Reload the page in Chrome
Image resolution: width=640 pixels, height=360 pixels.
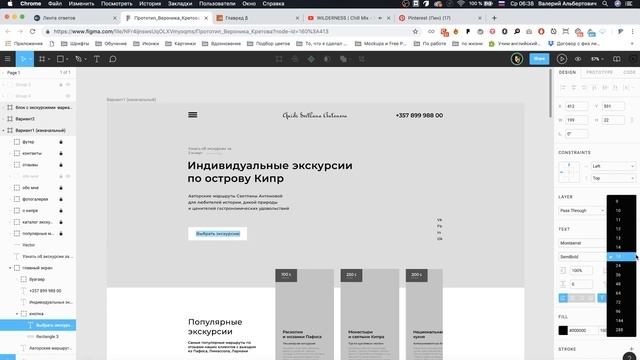coord(33,31)
